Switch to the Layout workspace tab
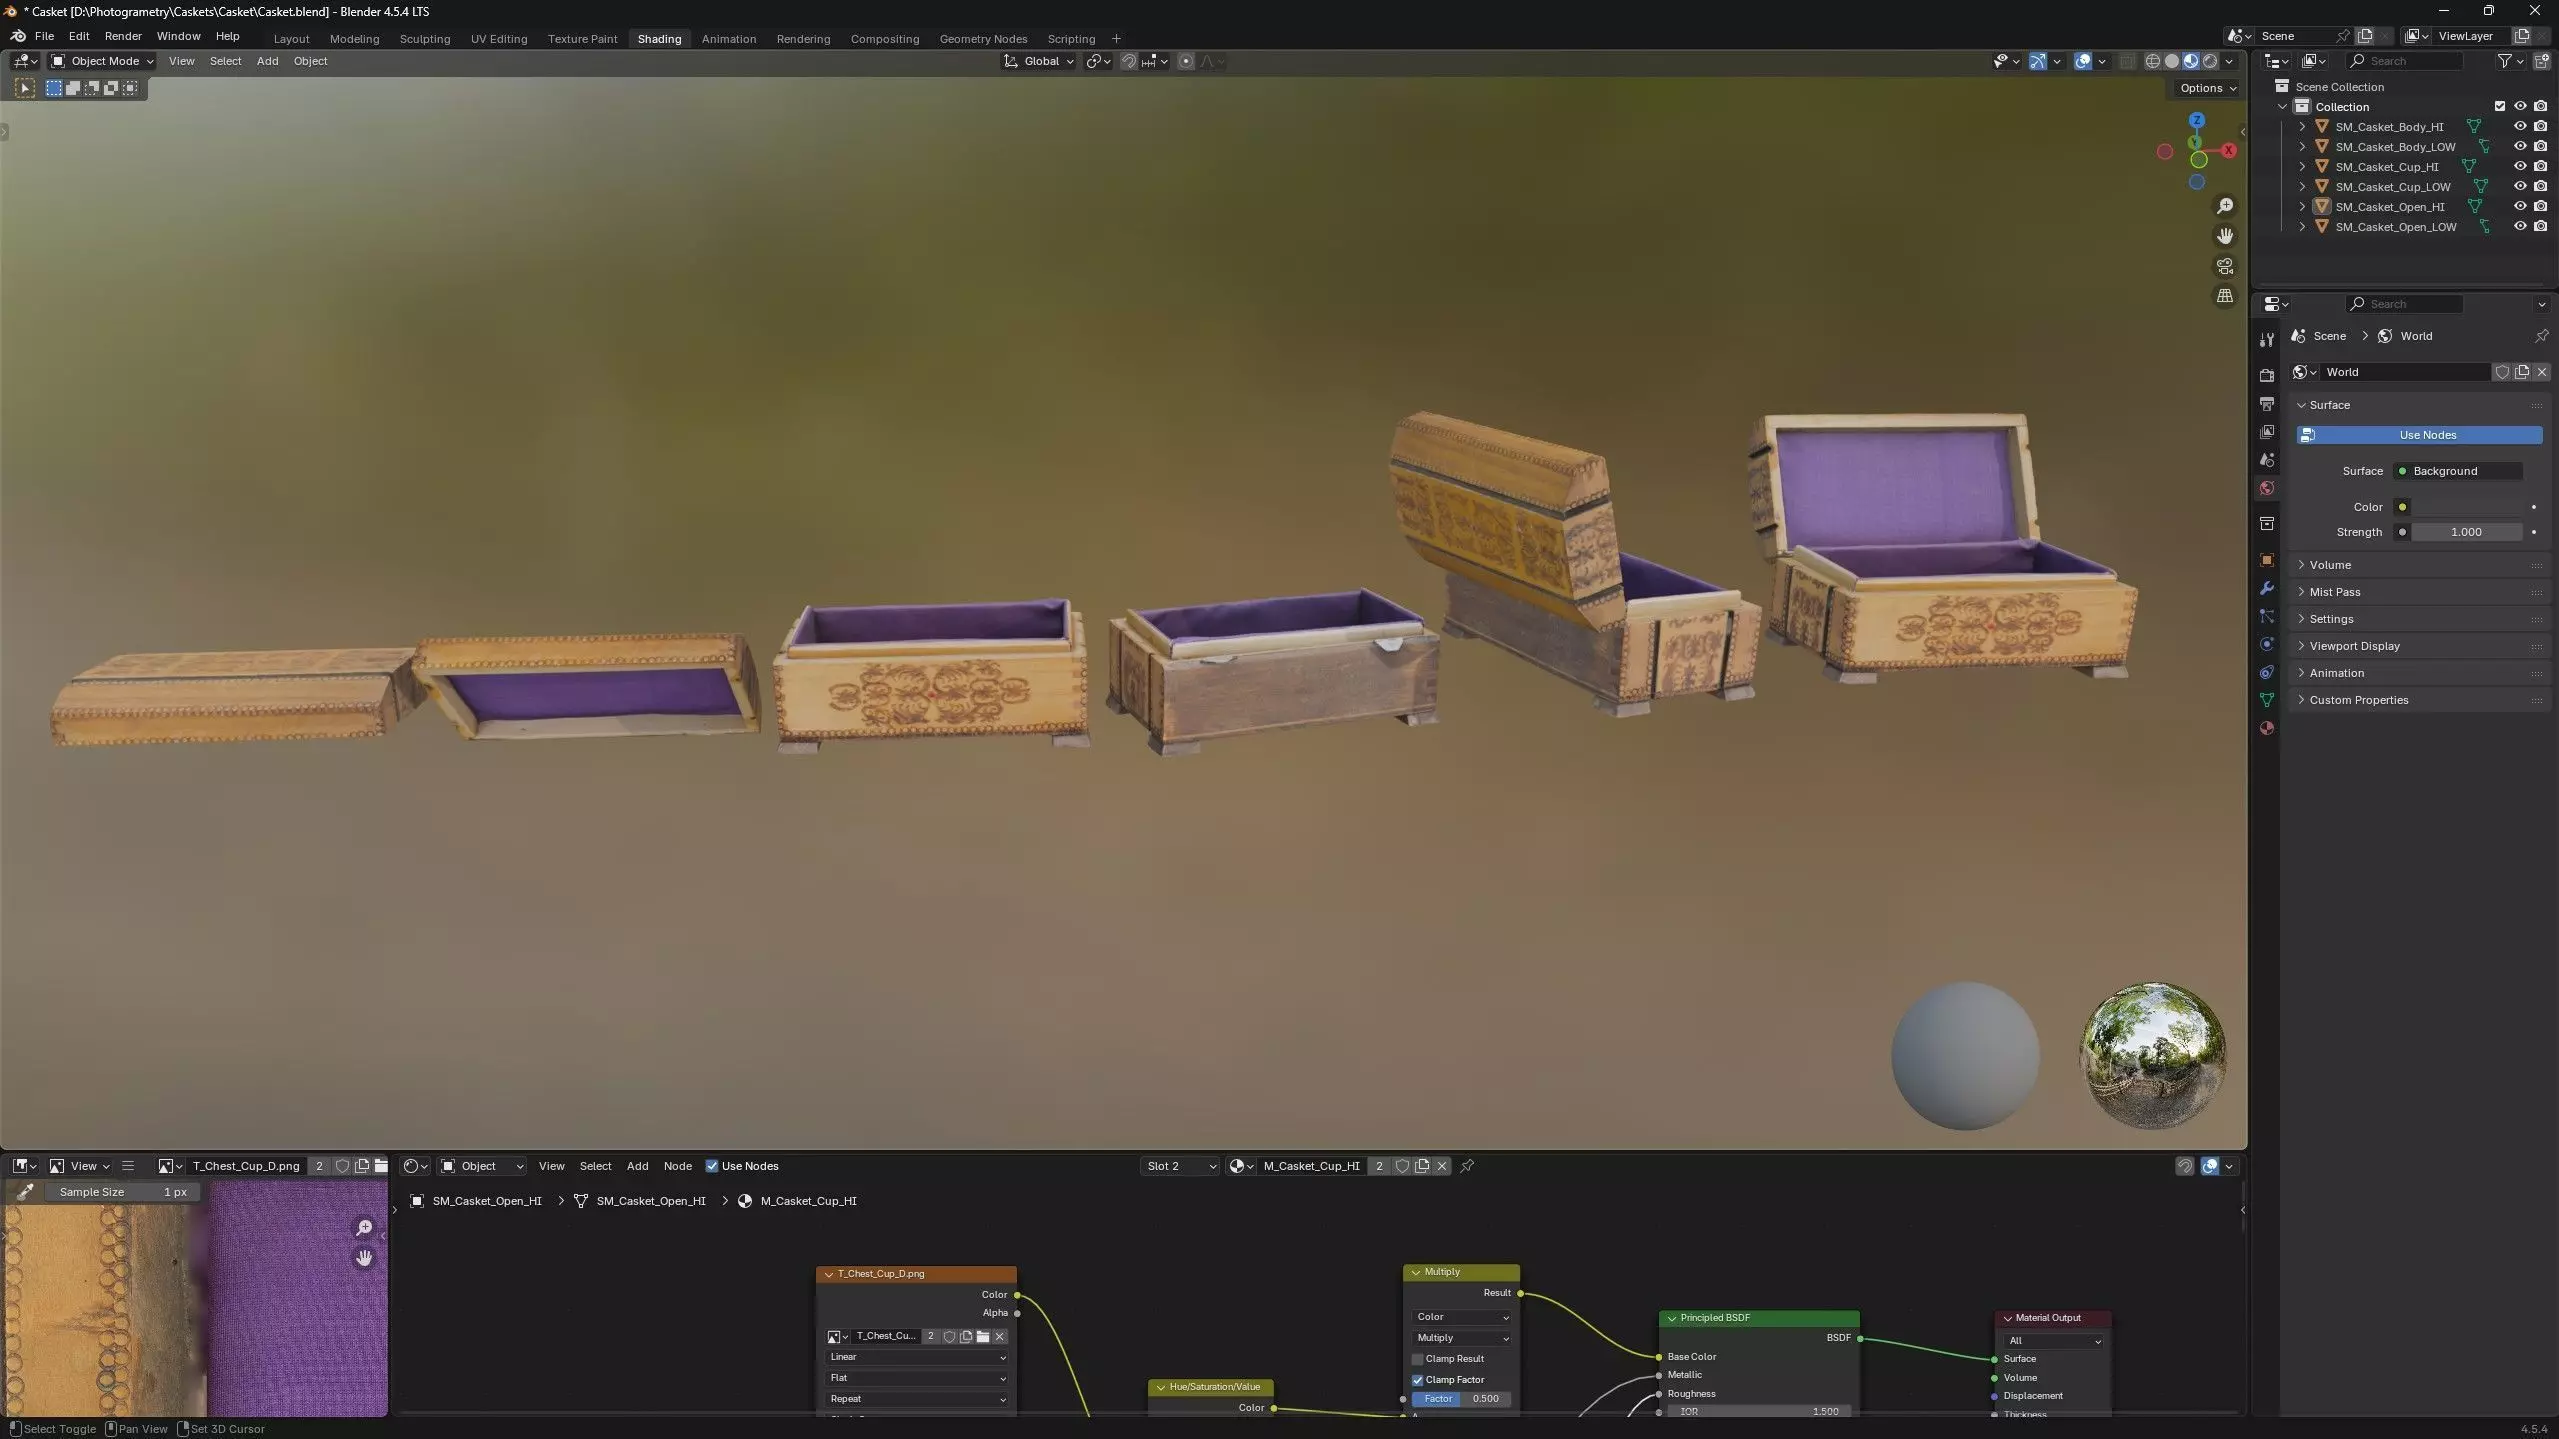 point(291,39)
